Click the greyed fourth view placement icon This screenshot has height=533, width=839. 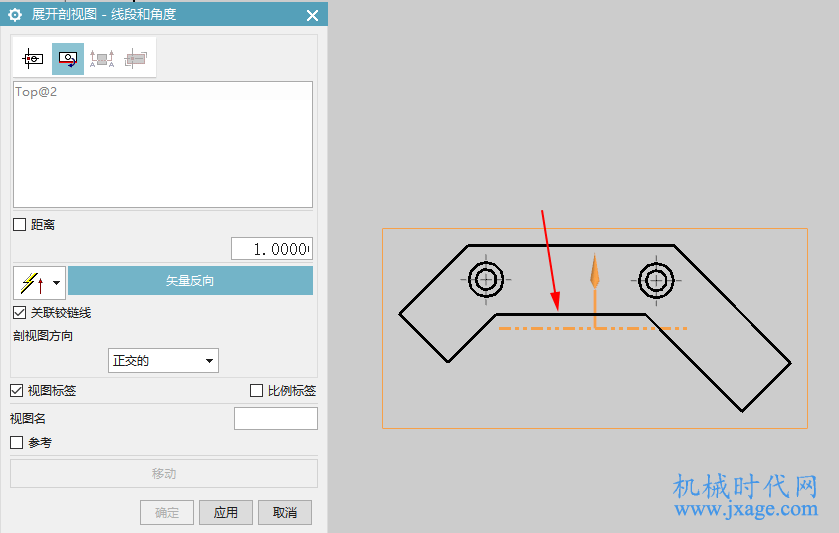coord(136,58)
